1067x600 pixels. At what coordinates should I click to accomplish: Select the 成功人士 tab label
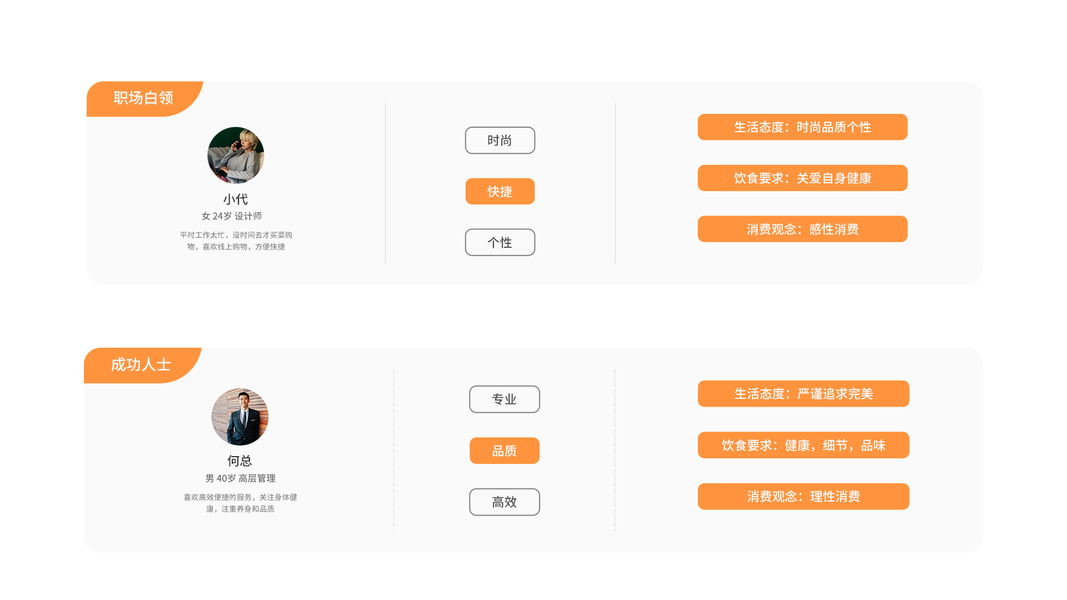pyautogui.click(x=141, y=365)
